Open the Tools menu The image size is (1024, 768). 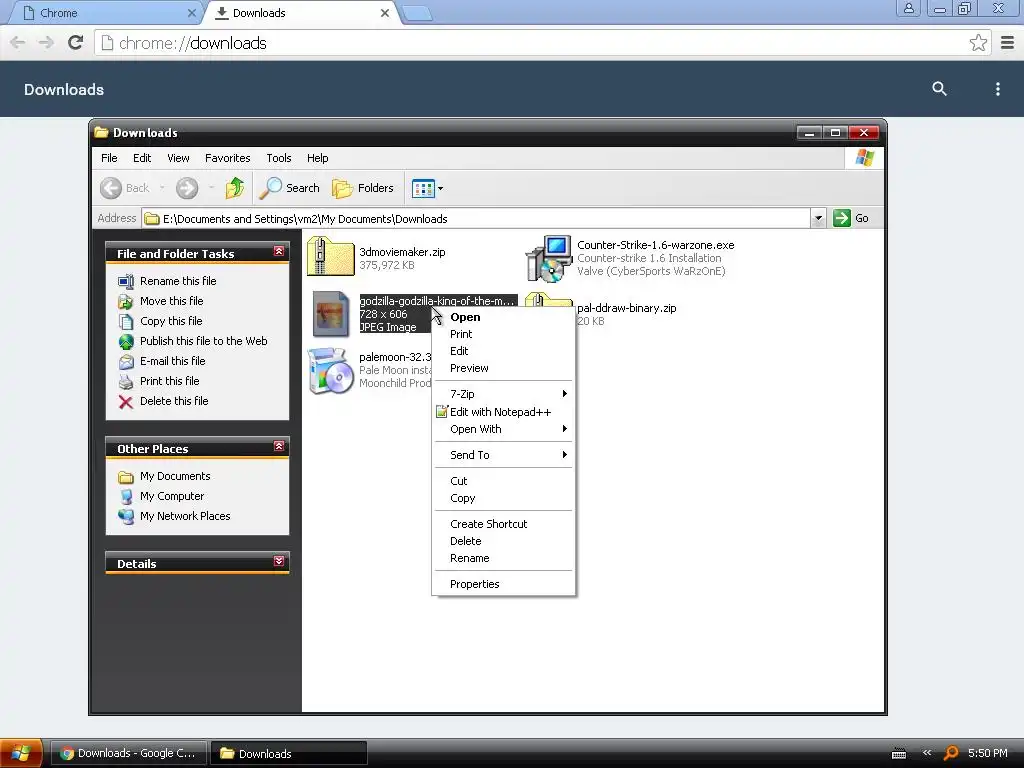click(279, 158)
